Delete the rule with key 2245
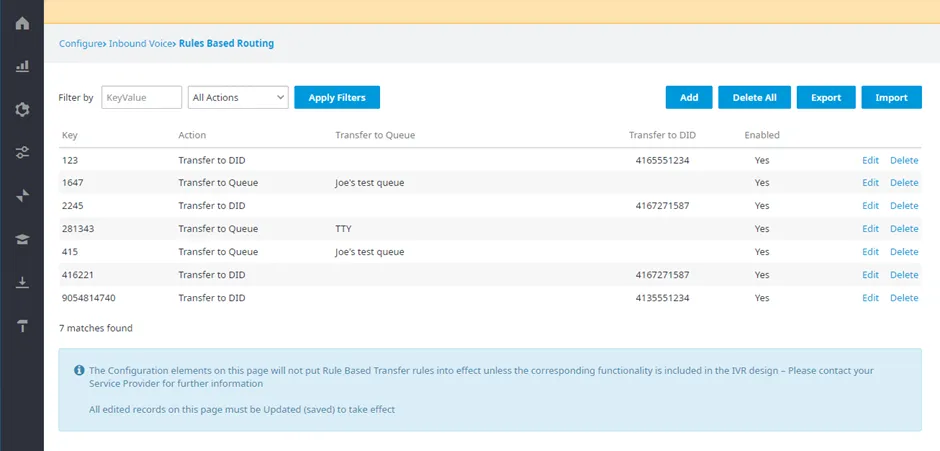Image resolution: width=940 pixels, height=451 pixels. tap(904, 205)
